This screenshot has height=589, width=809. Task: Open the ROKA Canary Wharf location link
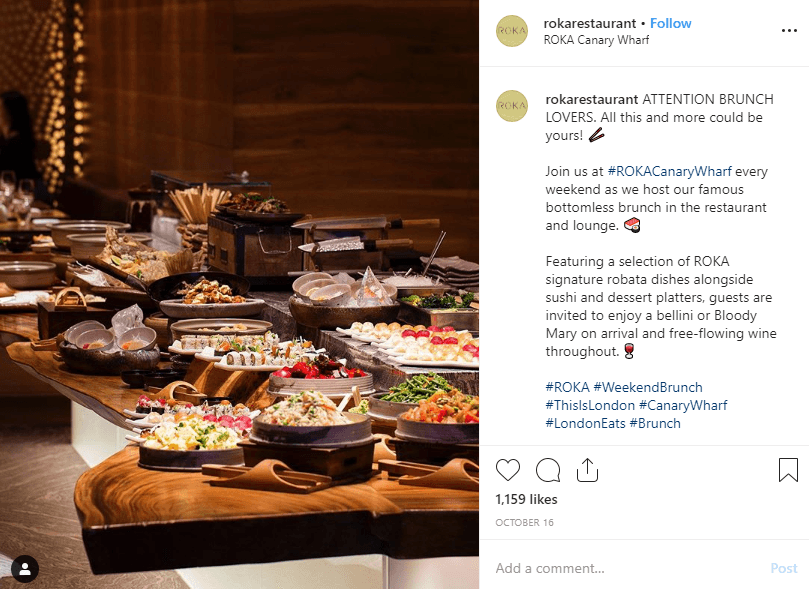[596, 40]
